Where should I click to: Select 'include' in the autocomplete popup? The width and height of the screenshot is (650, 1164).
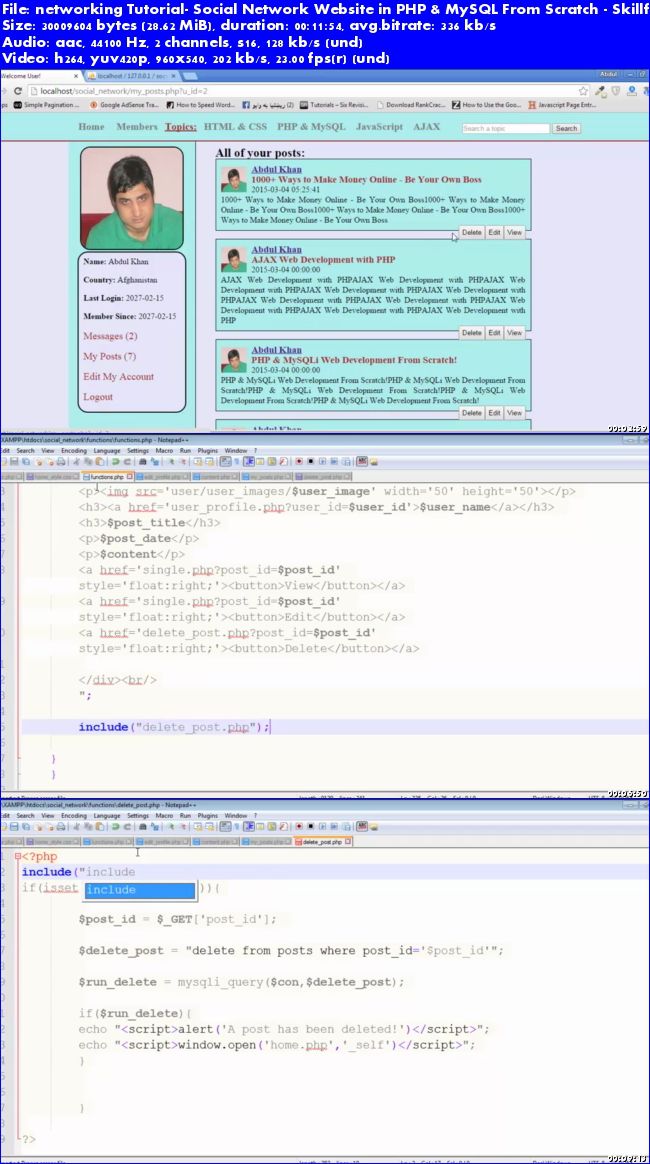pyautogui.click(x=139, y=889)
